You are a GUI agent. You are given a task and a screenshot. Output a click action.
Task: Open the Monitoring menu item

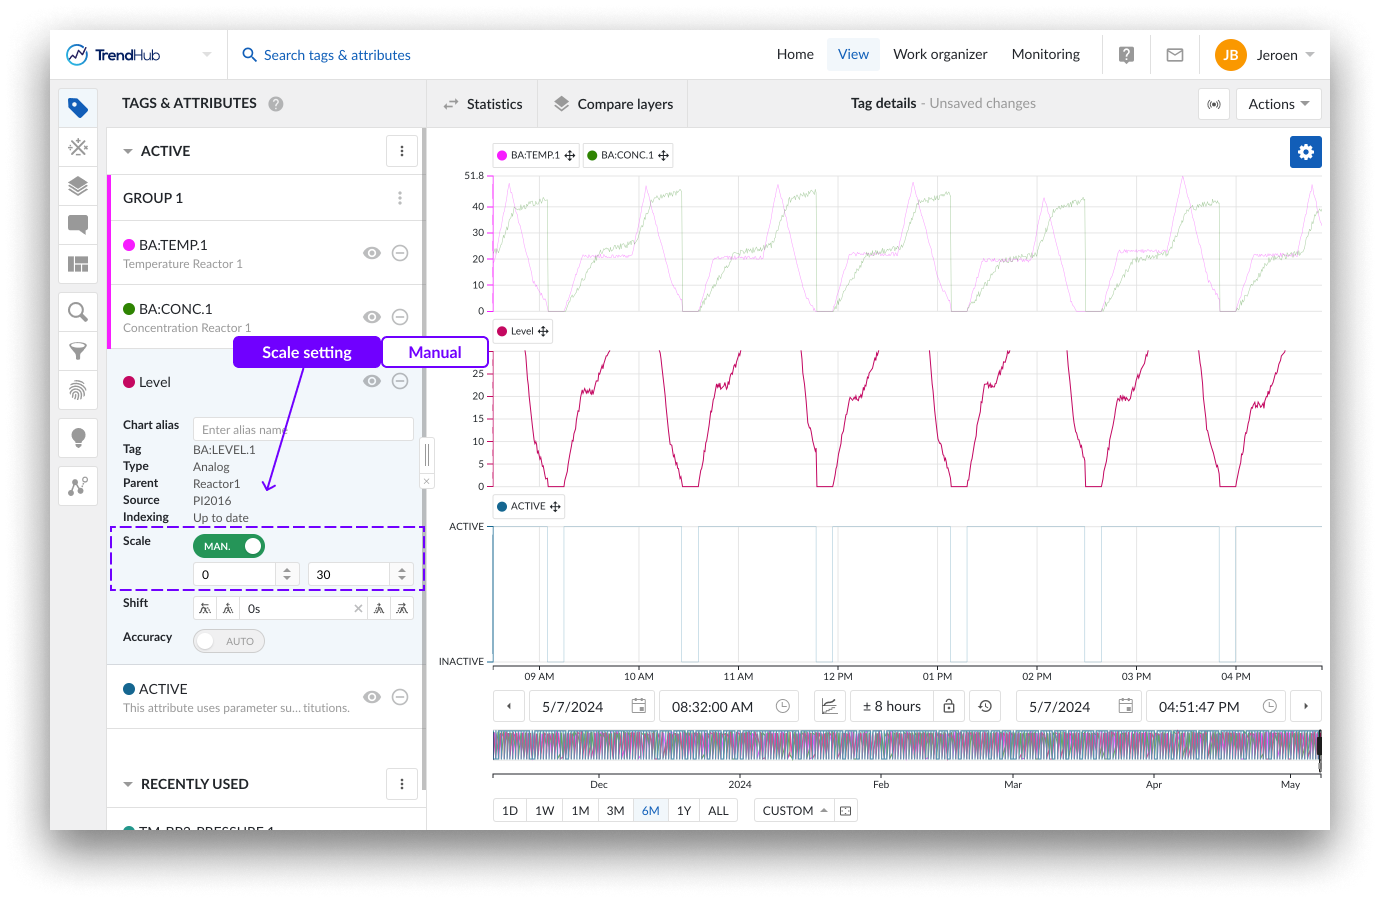pyautogui.click(x=1045, y=55)
